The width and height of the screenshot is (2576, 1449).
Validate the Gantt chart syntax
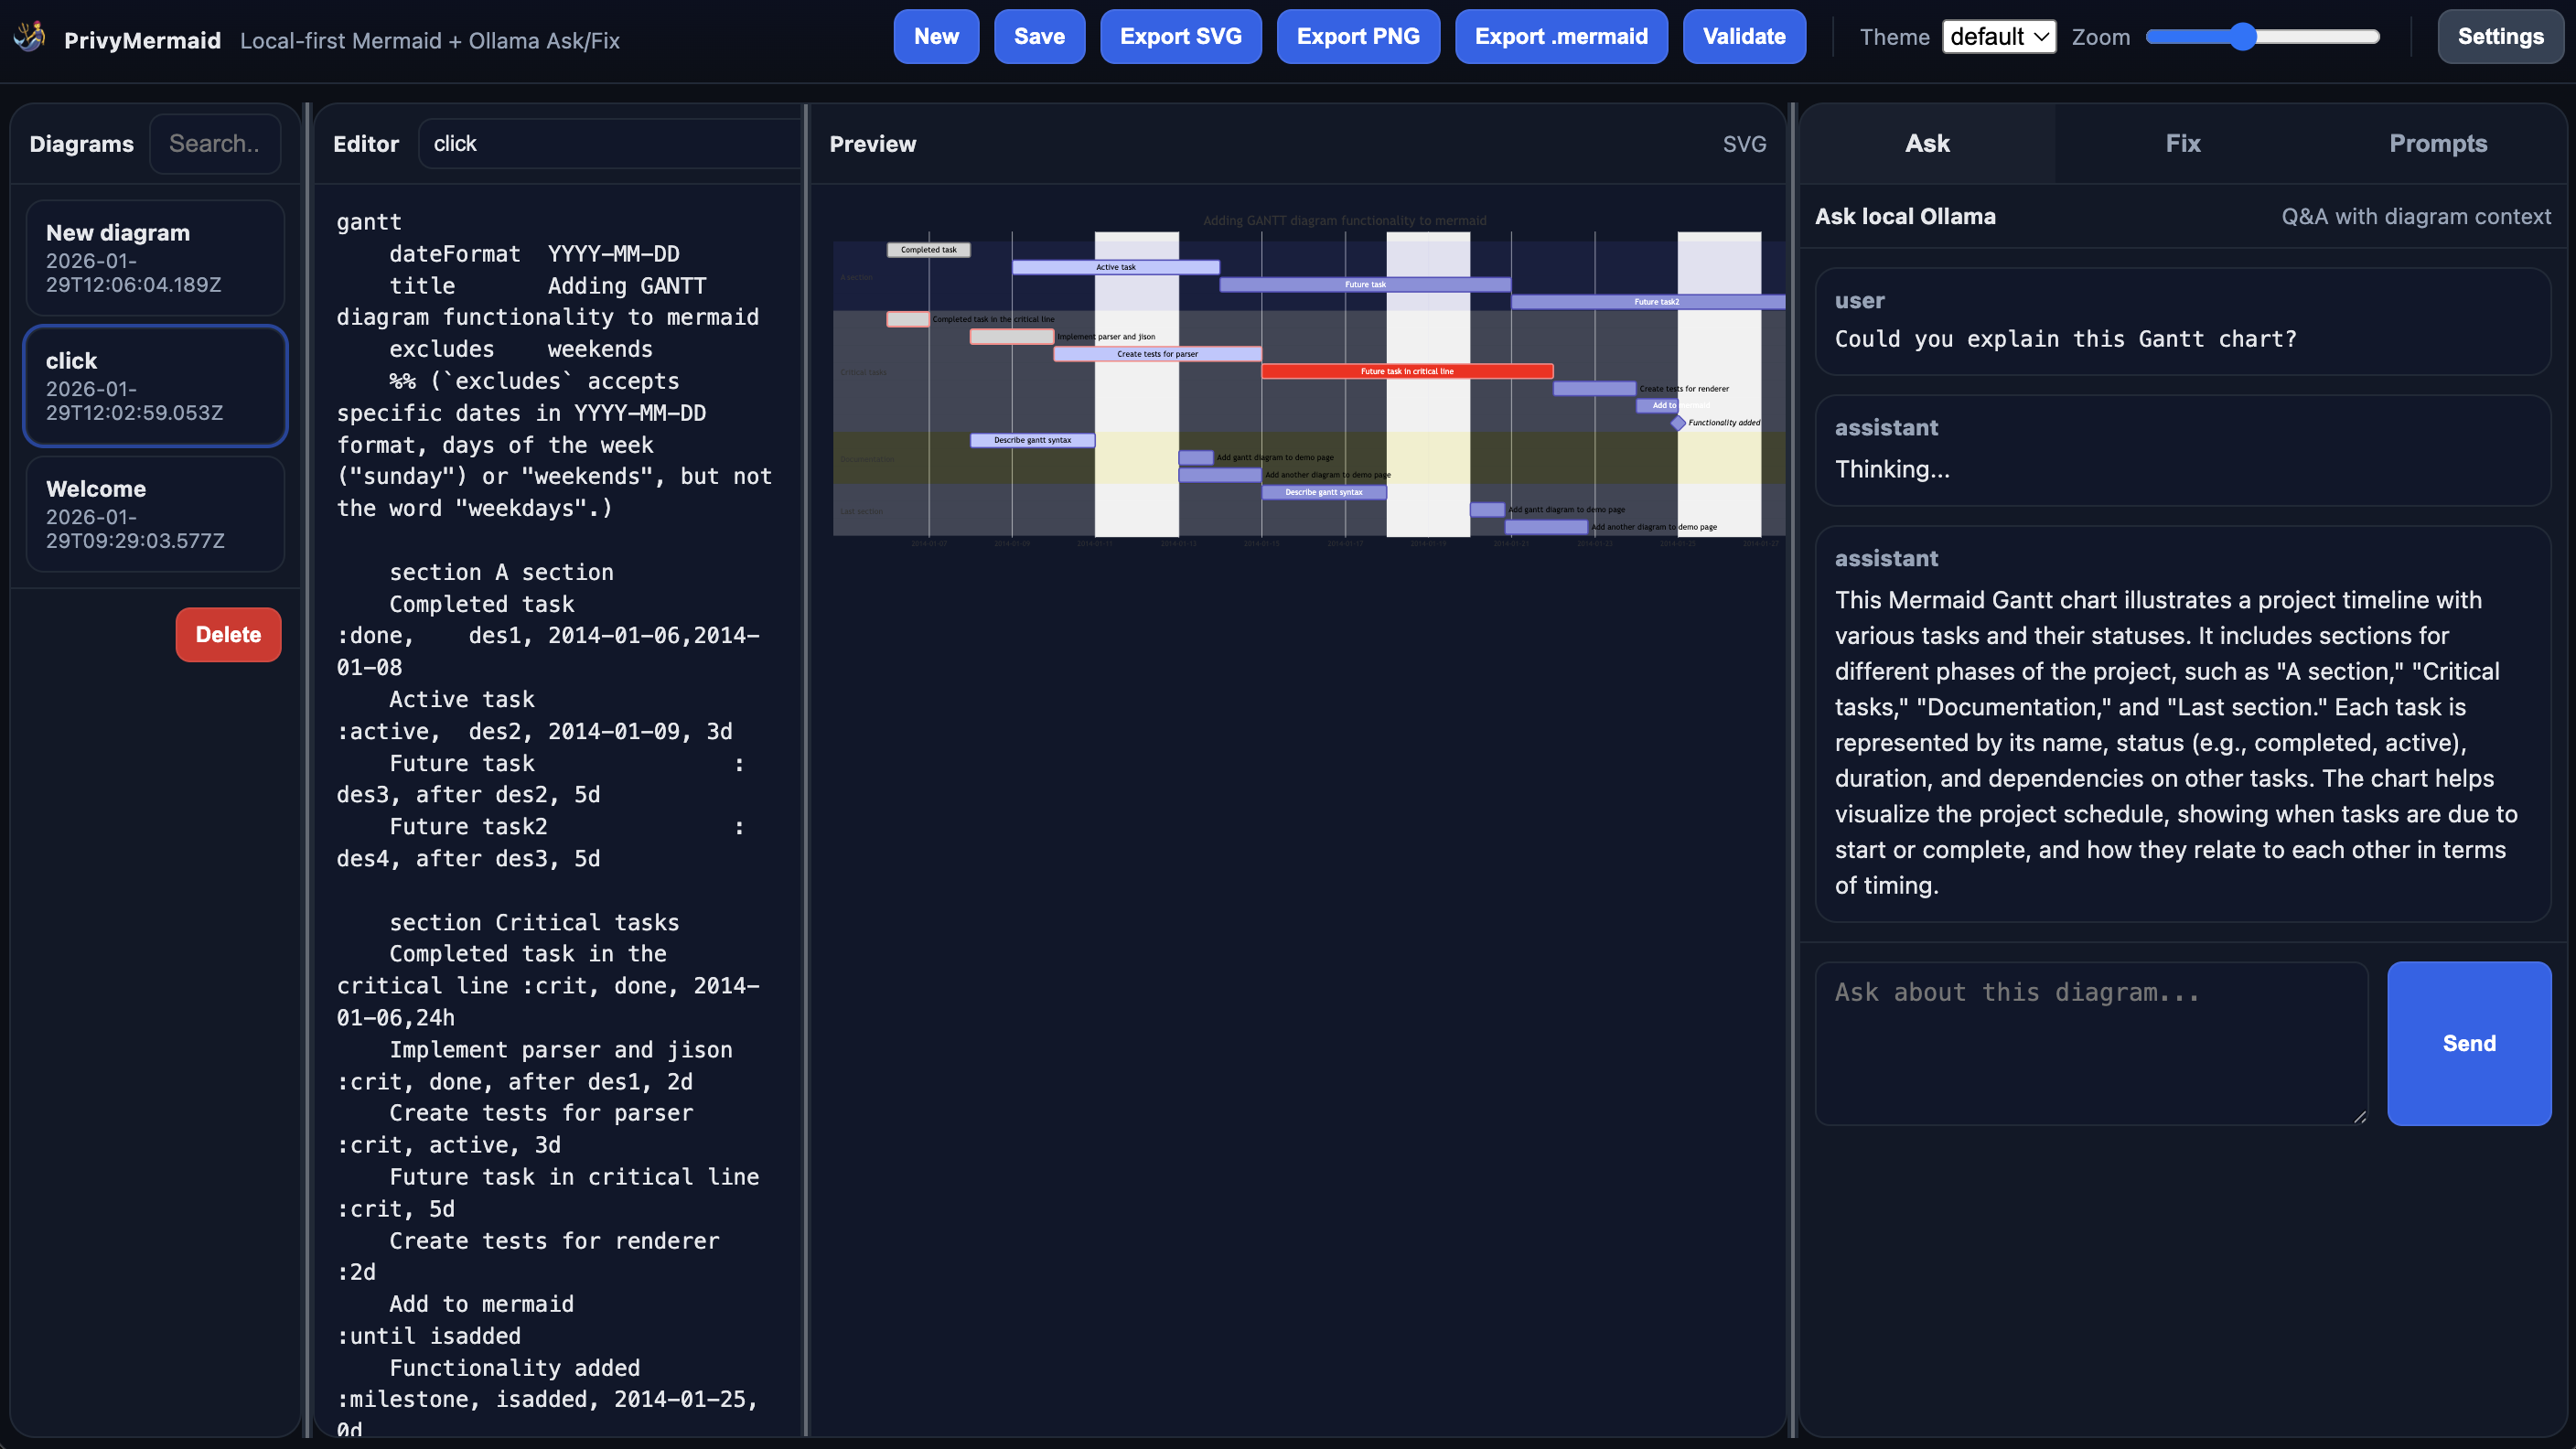[1744, 36]
